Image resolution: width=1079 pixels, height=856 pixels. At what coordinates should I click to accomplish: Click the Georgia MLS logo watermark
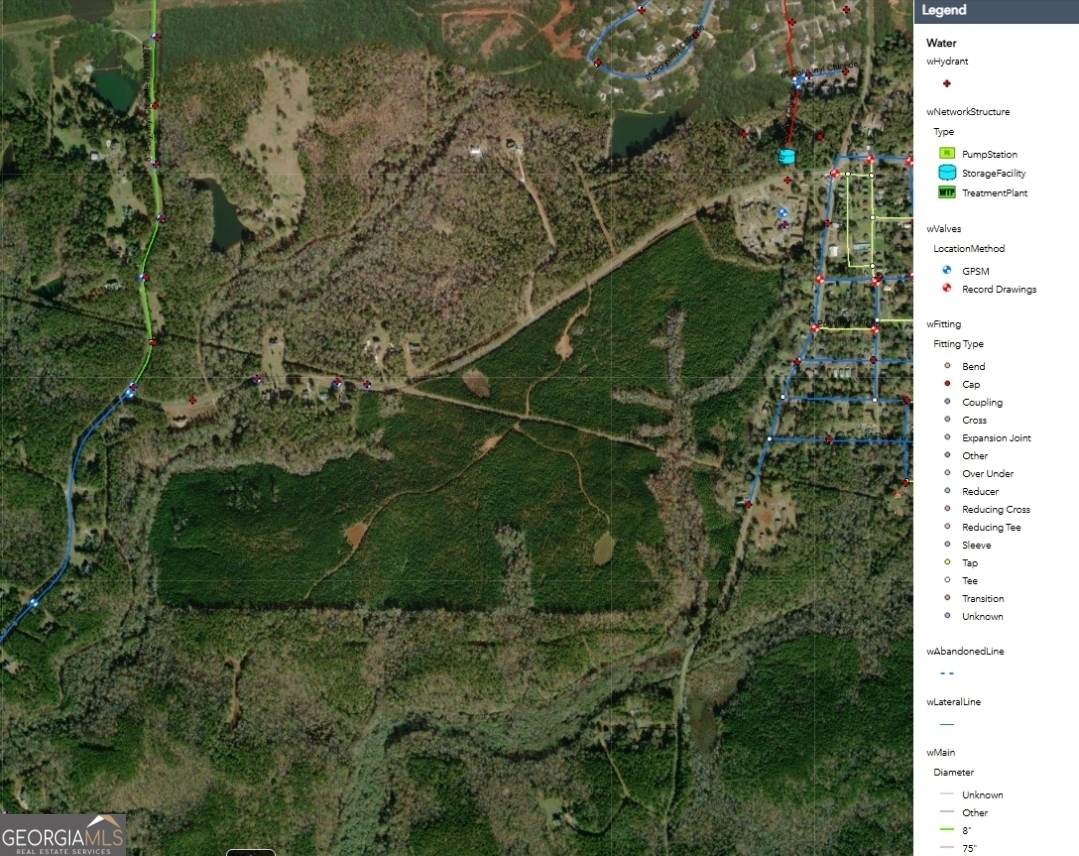[63, 835]
